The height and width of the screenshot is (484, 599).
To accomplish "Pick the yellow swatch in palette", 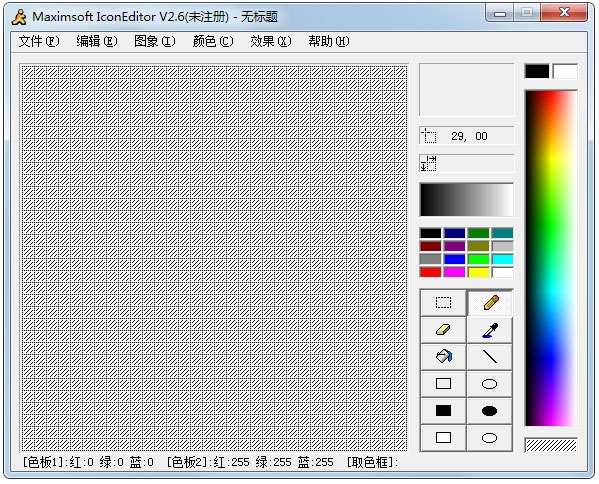I will pos(479,272).
